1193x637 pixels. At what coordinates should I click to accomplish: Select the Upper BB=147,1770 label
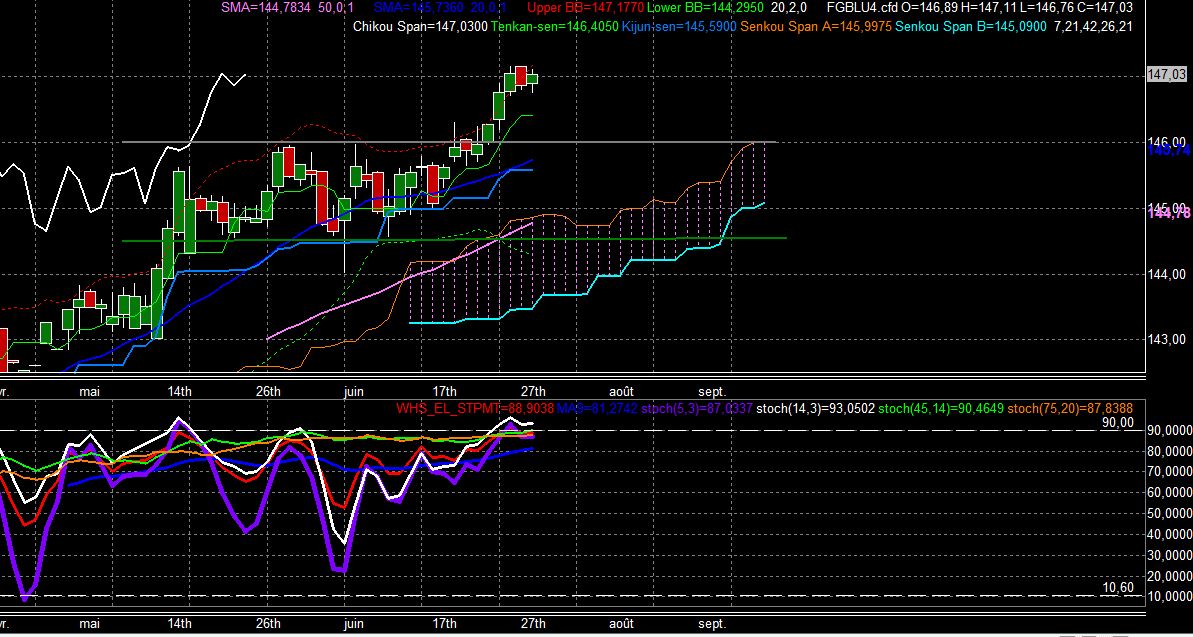pyautogui.click(x=586, y=8)
